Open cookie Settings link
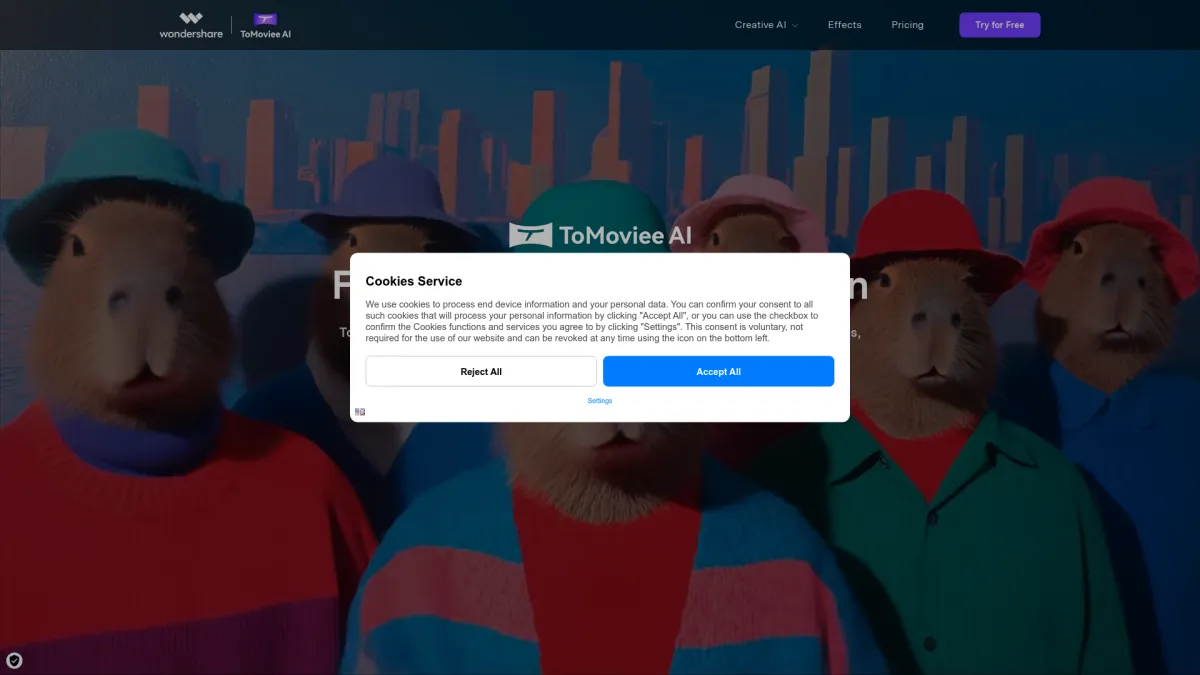1200x675 pixels. point(600,401)
